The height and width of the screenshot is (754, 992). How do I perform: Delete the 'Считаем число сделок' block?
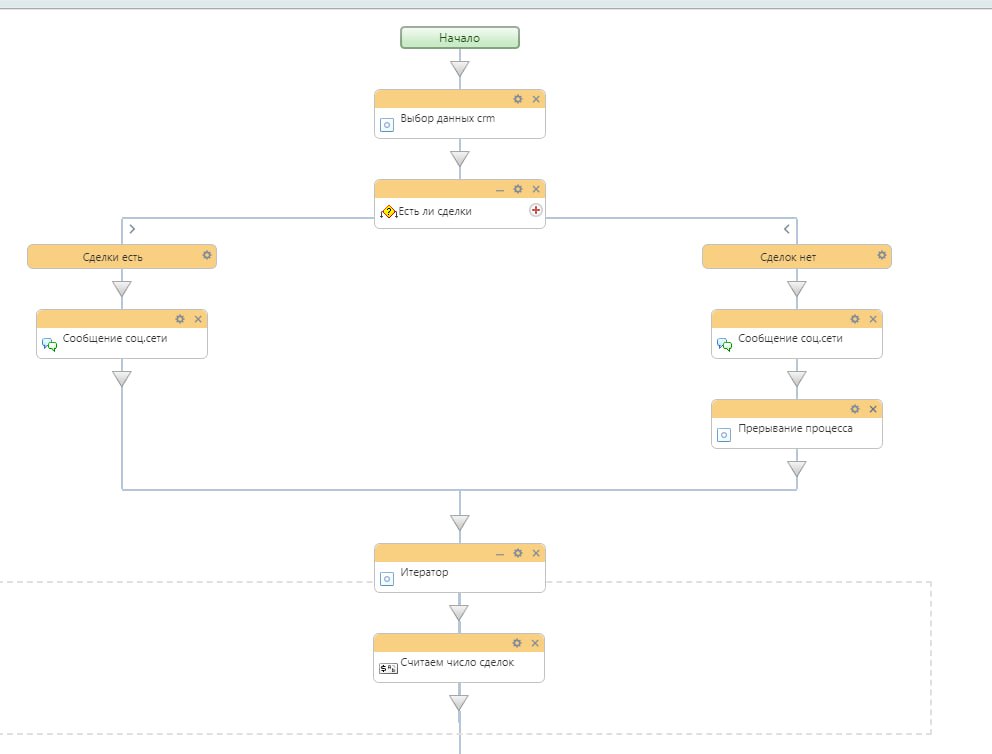pyautogui.click(x=535, y=643)
